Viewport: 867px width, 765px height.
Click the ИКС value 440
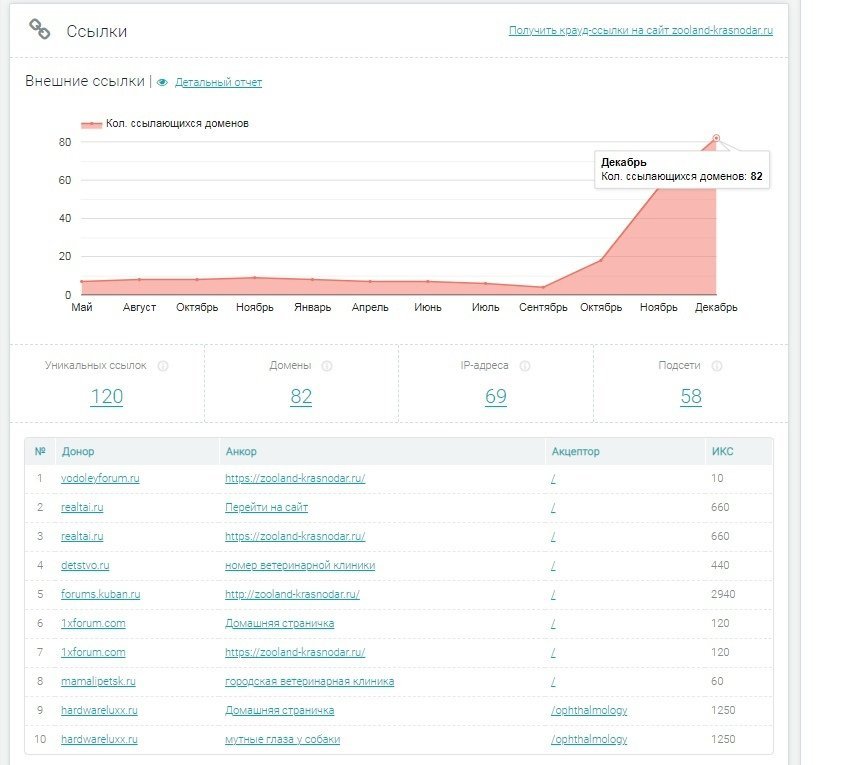(x=720, y=565)
